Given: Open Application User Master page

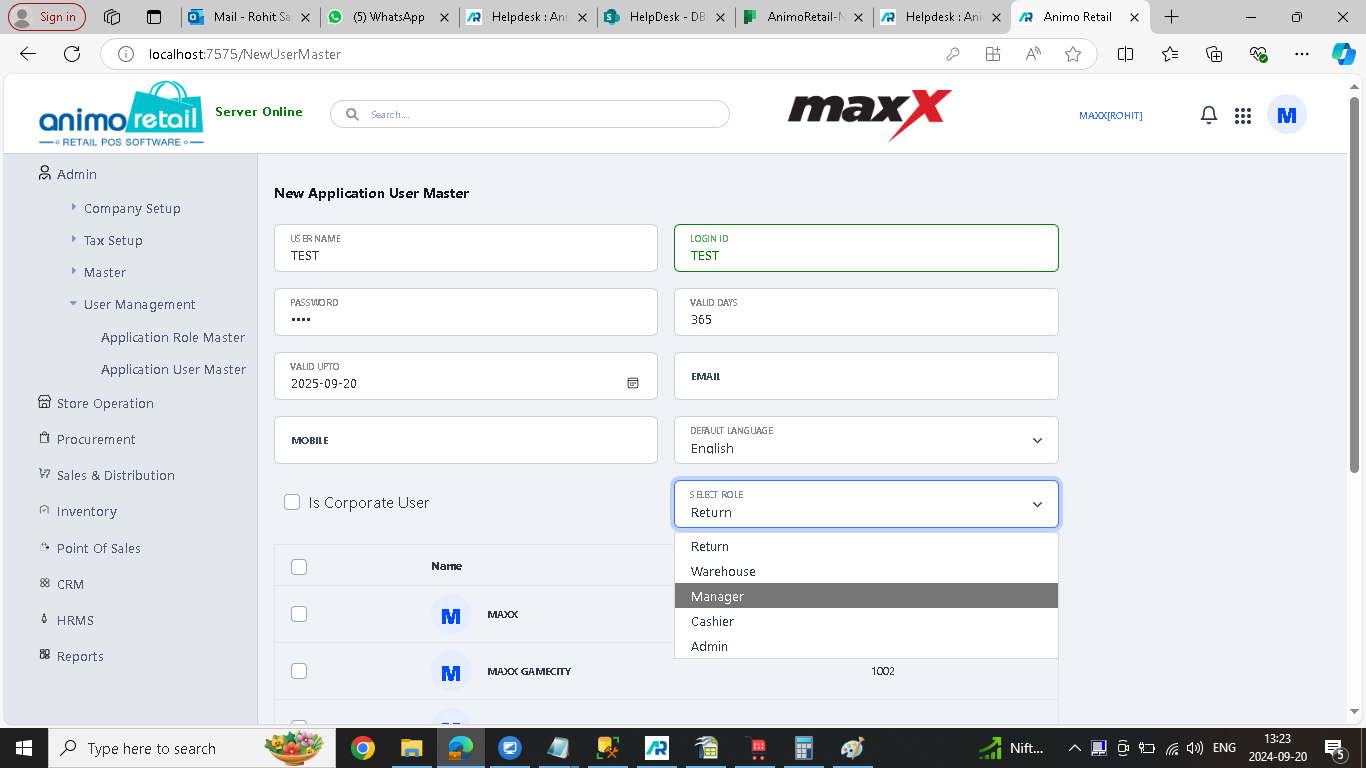Looking at the screenshot, I should 173,369.
